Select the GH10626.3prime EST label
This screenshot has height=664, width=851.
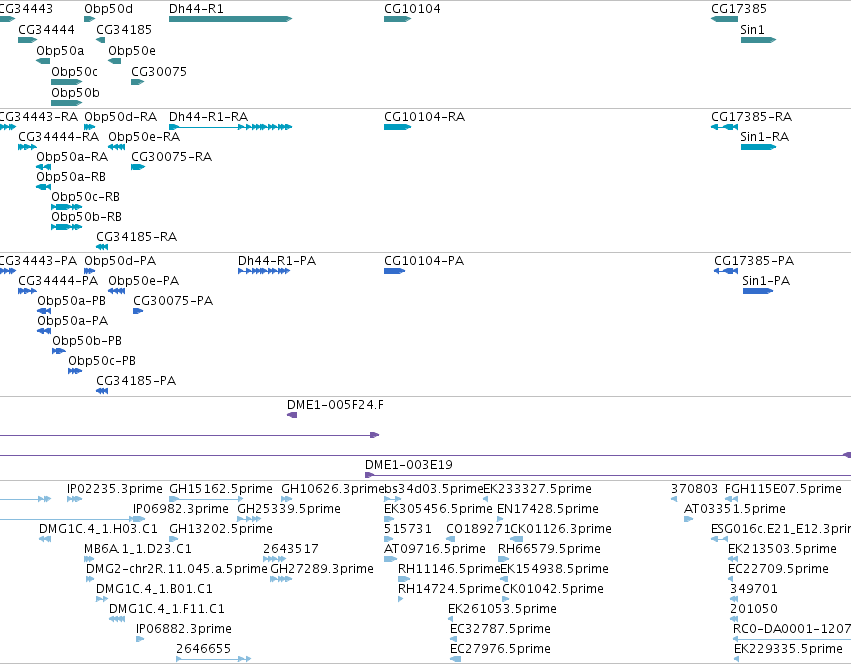pyautogui.click(x=332, y=489)
